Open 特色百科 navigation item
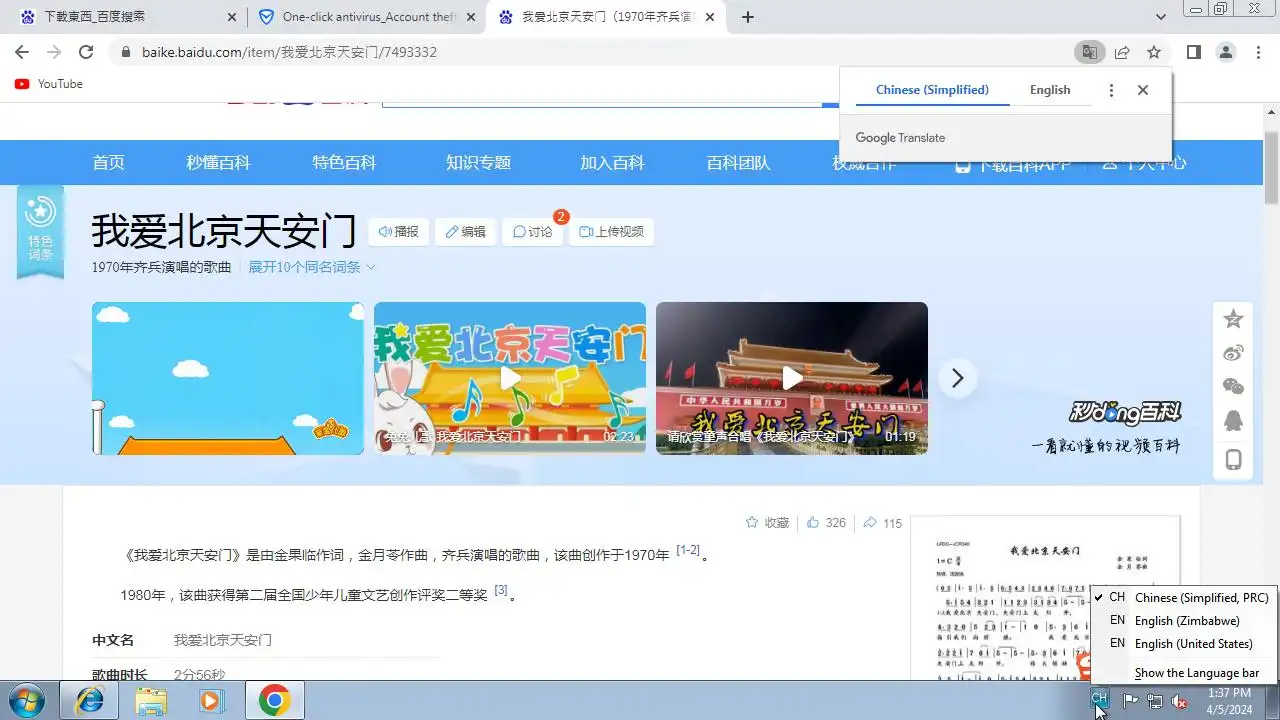1280x720 pixels. pyautogui.click(x=344, y=163)
